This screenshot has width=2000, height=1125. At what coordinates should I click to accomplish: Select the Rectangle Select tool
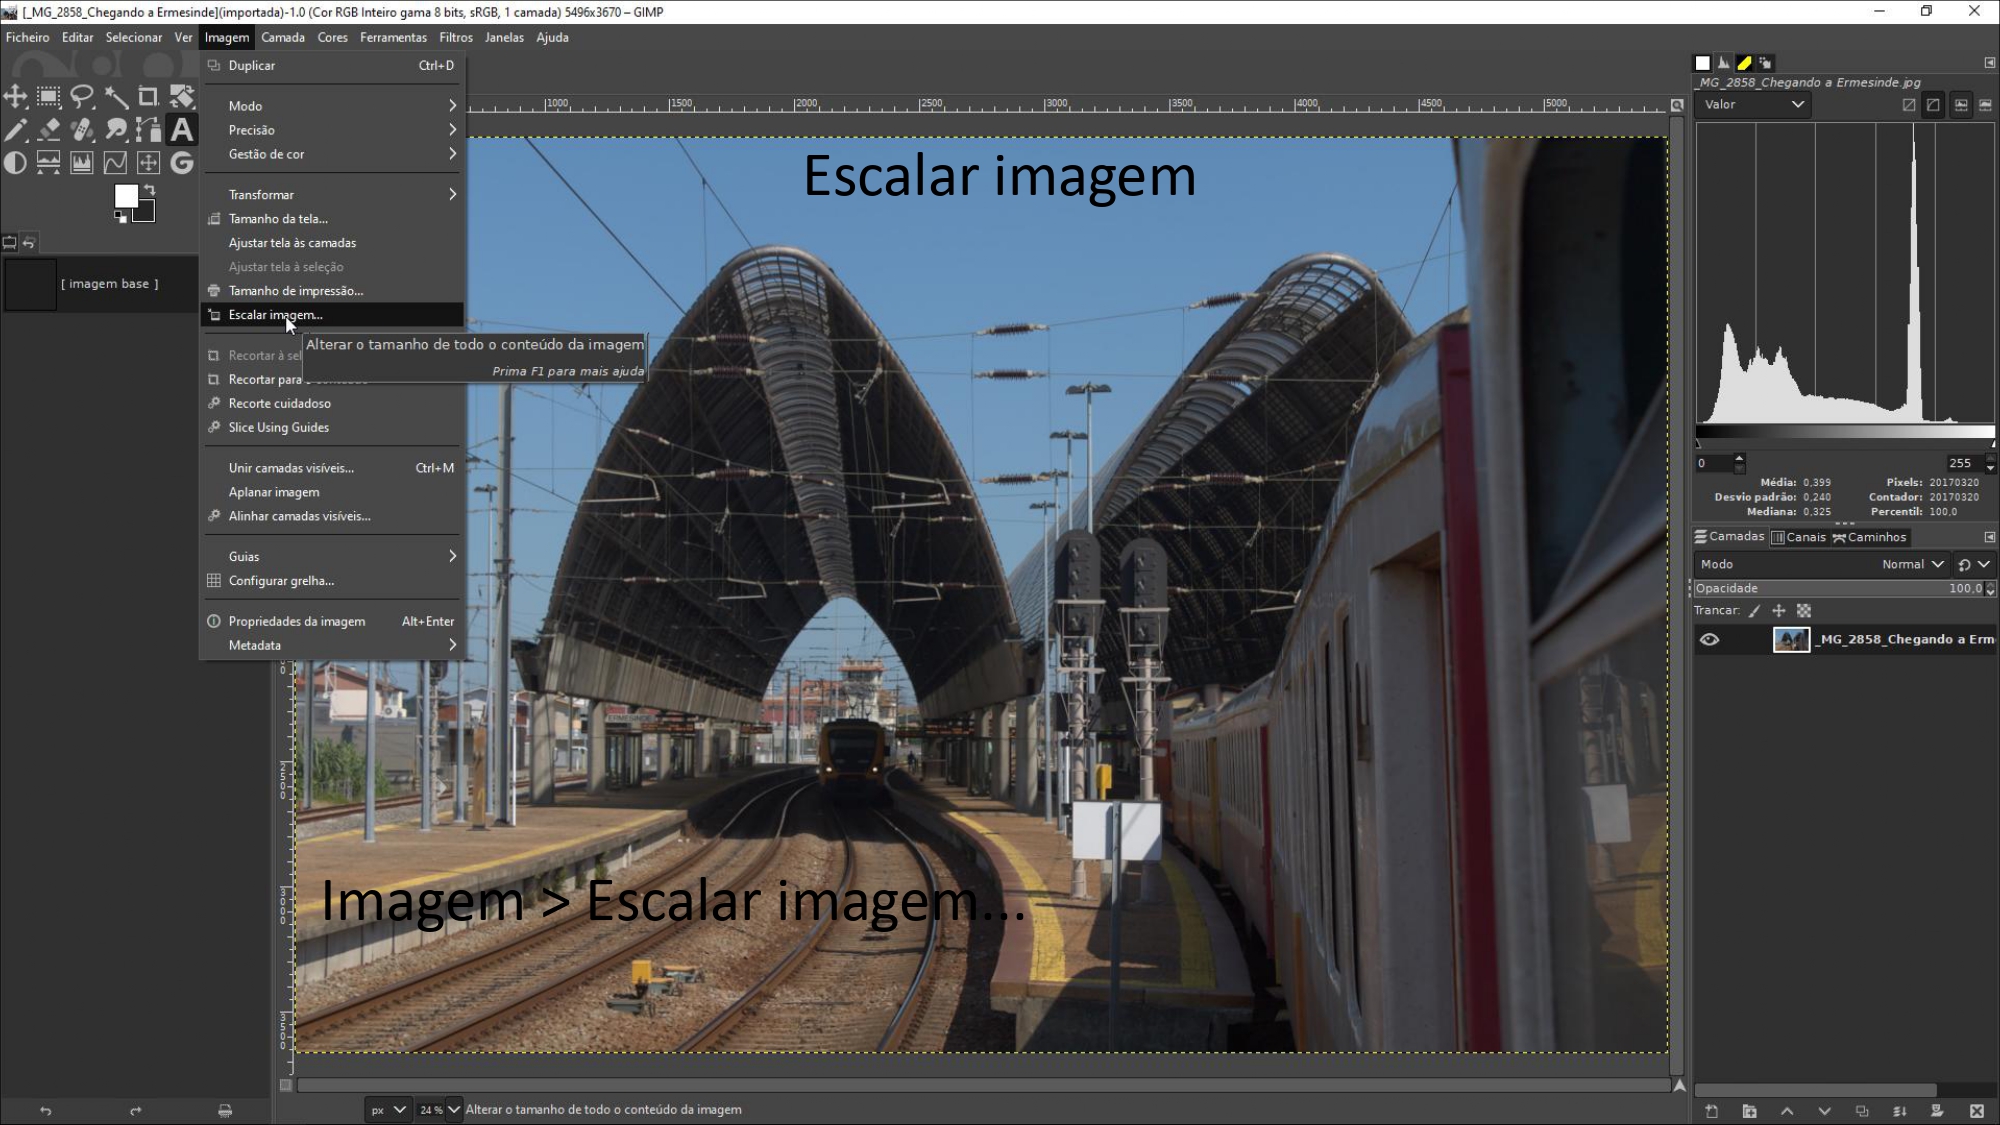click(48, 97)
